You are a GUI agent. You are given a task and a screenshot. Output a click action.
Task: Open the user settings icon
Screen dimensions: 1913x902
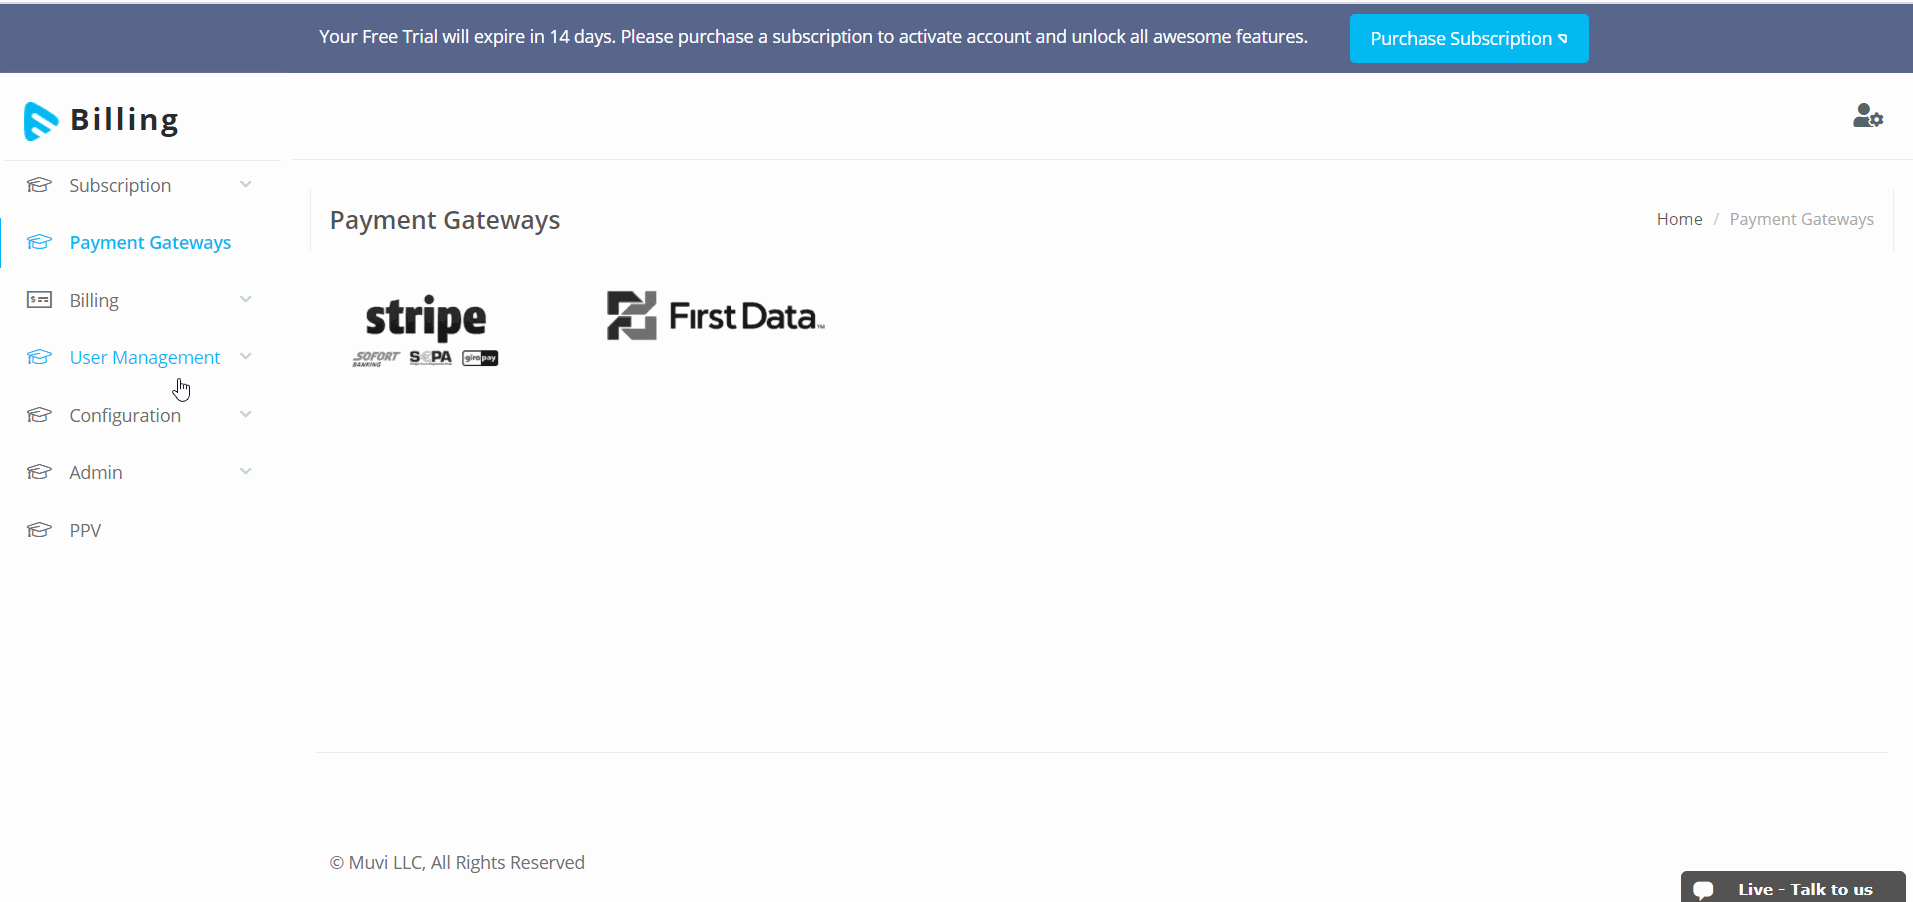click(1867, 116)
